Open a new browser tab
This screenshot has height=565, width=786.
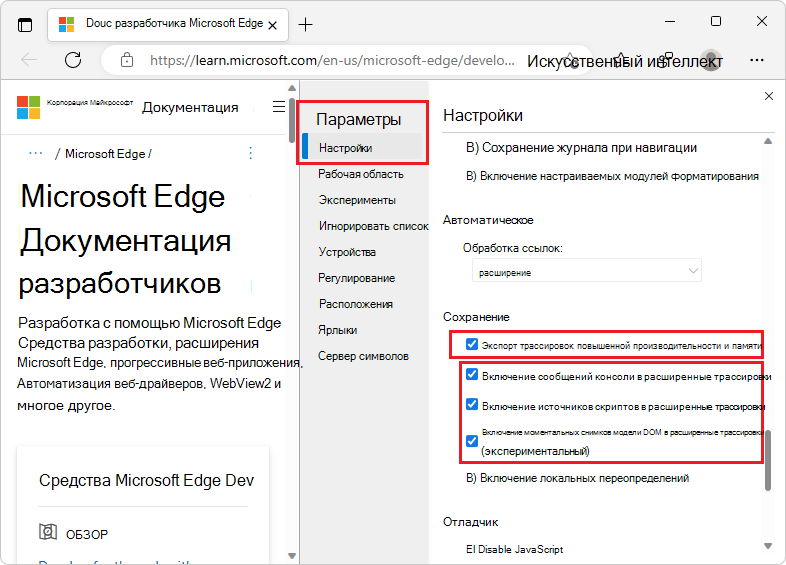[x=305, y=25]
